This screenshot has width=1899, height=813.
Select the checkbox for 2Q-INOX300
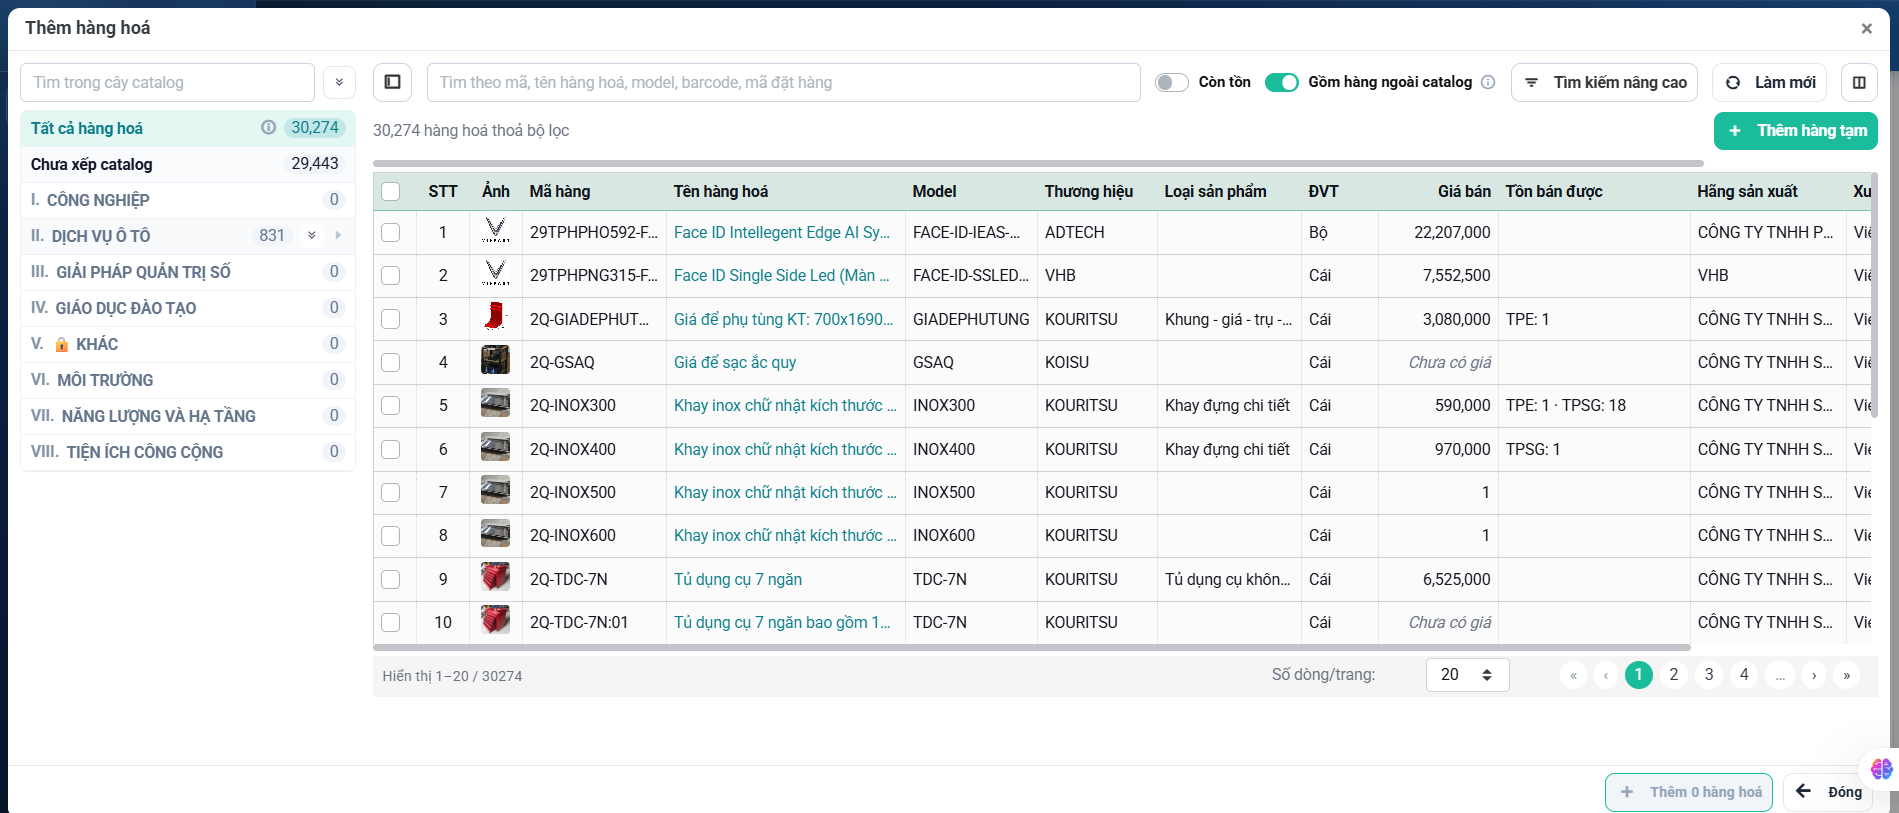point(391,405)
